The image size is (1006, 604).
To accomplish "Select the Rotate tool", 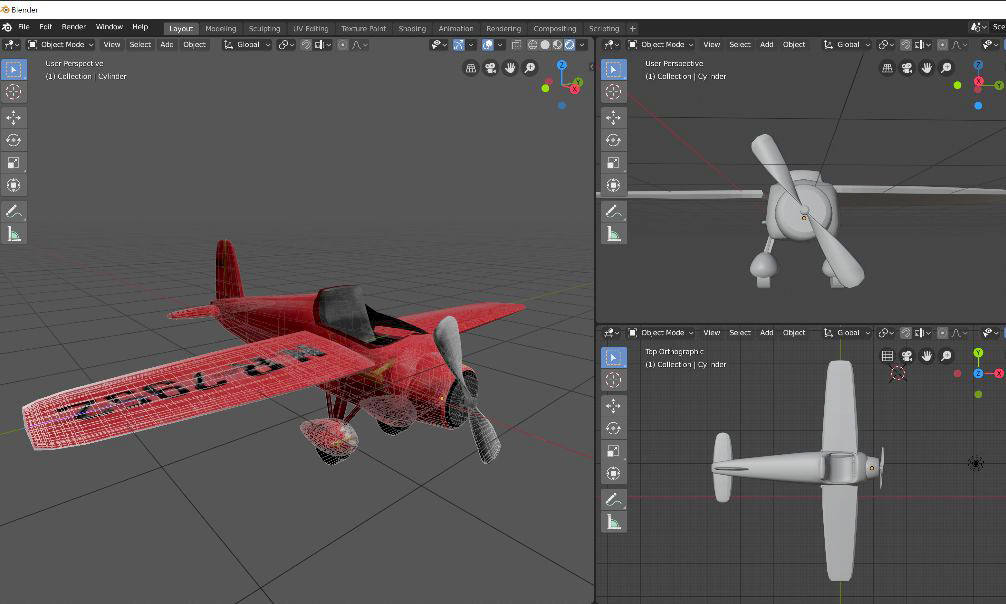I will [x=14, y=139].
